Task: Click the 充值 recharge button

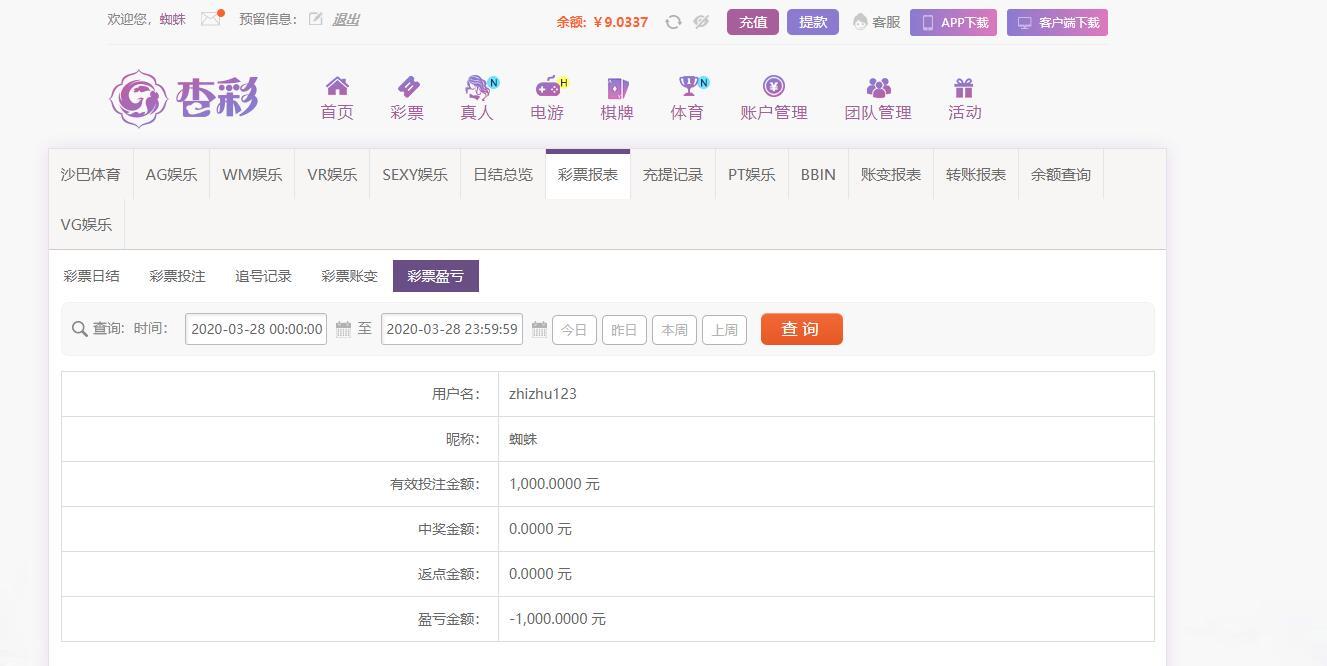Action: point(753,22)
